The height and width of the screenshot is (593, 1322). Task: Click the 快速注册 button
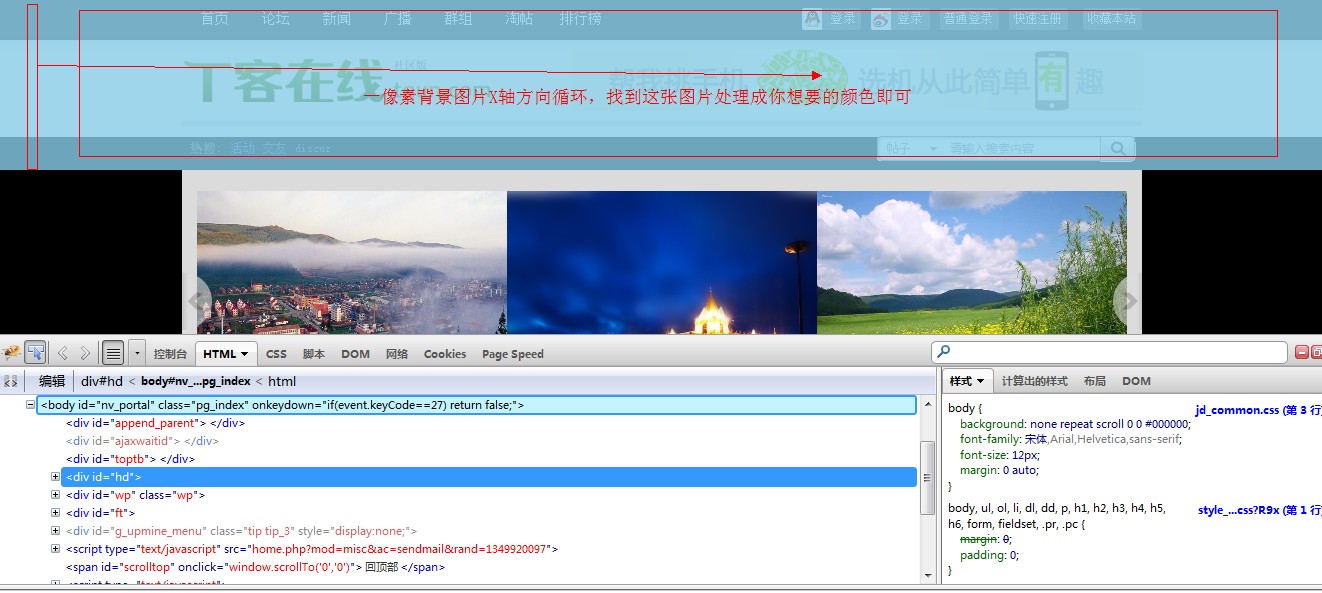click(1039, 19)
